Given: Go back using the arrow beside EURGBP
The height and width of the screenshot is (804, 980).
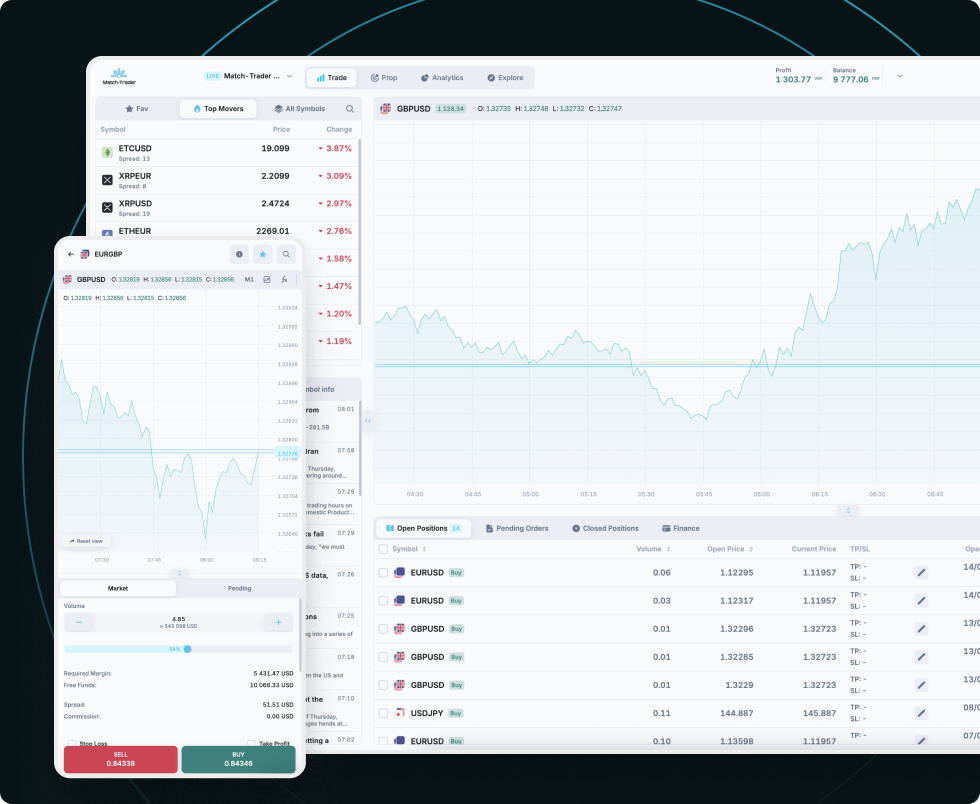Looking at the screenshot, I should click(x=71, y=254).
